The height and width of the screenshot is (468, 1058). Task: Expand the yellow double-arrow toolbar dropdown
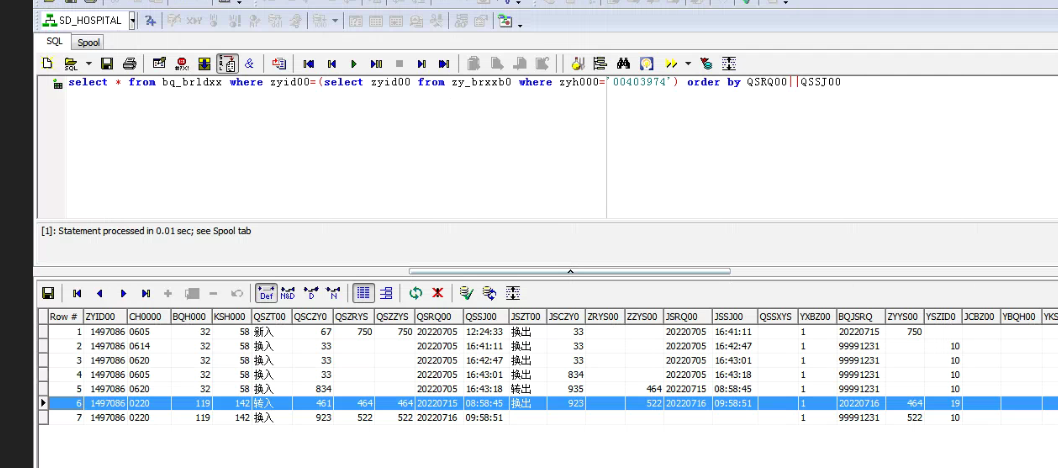[687, 63]
